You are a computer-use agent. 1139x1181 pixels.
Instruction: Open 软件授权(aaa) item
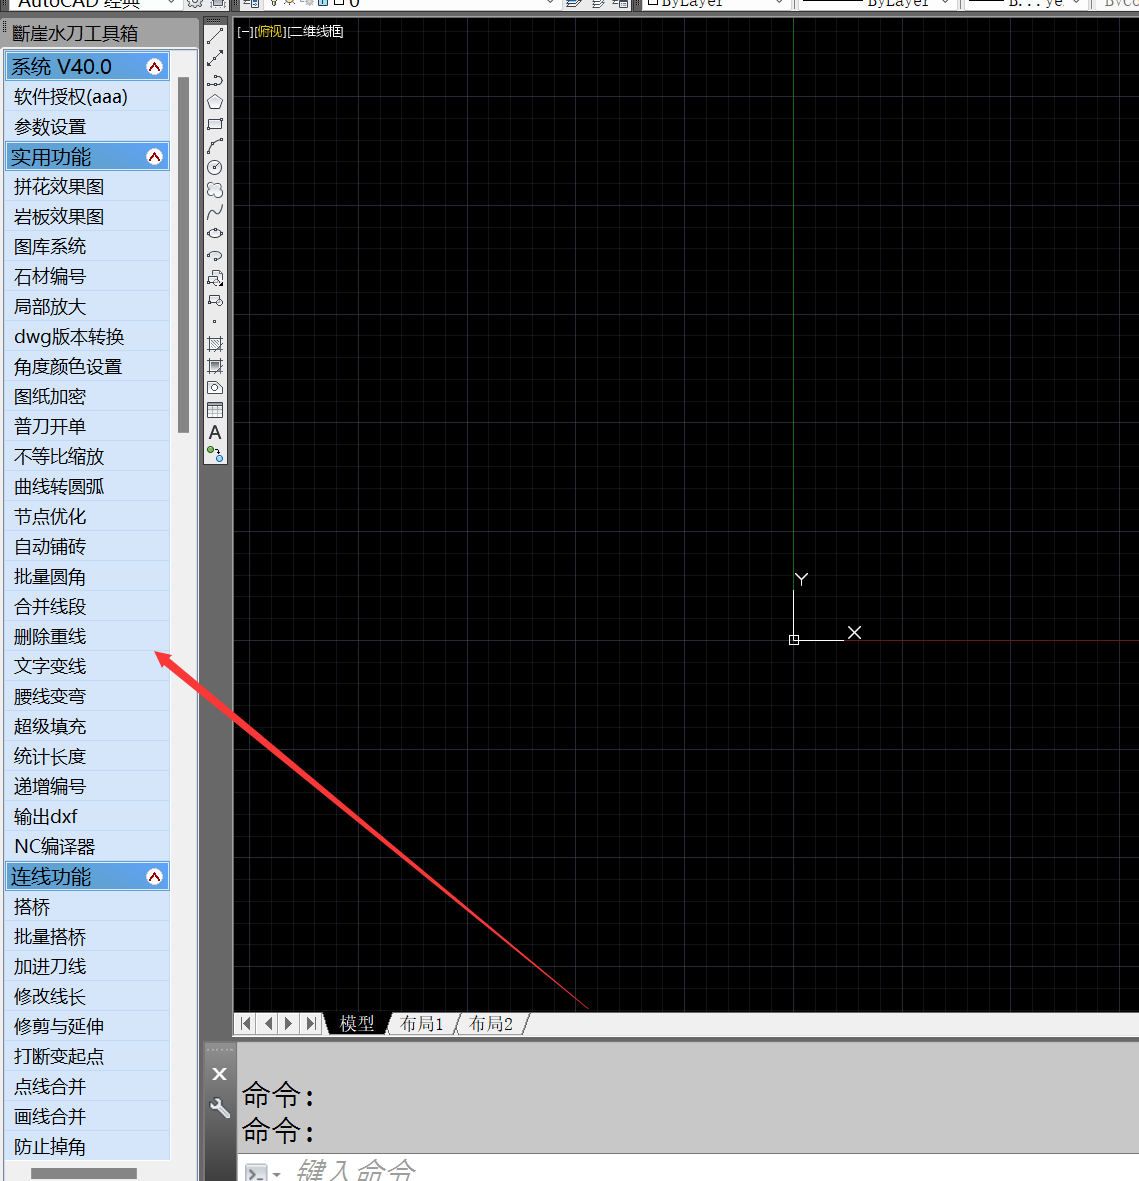tap(87, 96)
